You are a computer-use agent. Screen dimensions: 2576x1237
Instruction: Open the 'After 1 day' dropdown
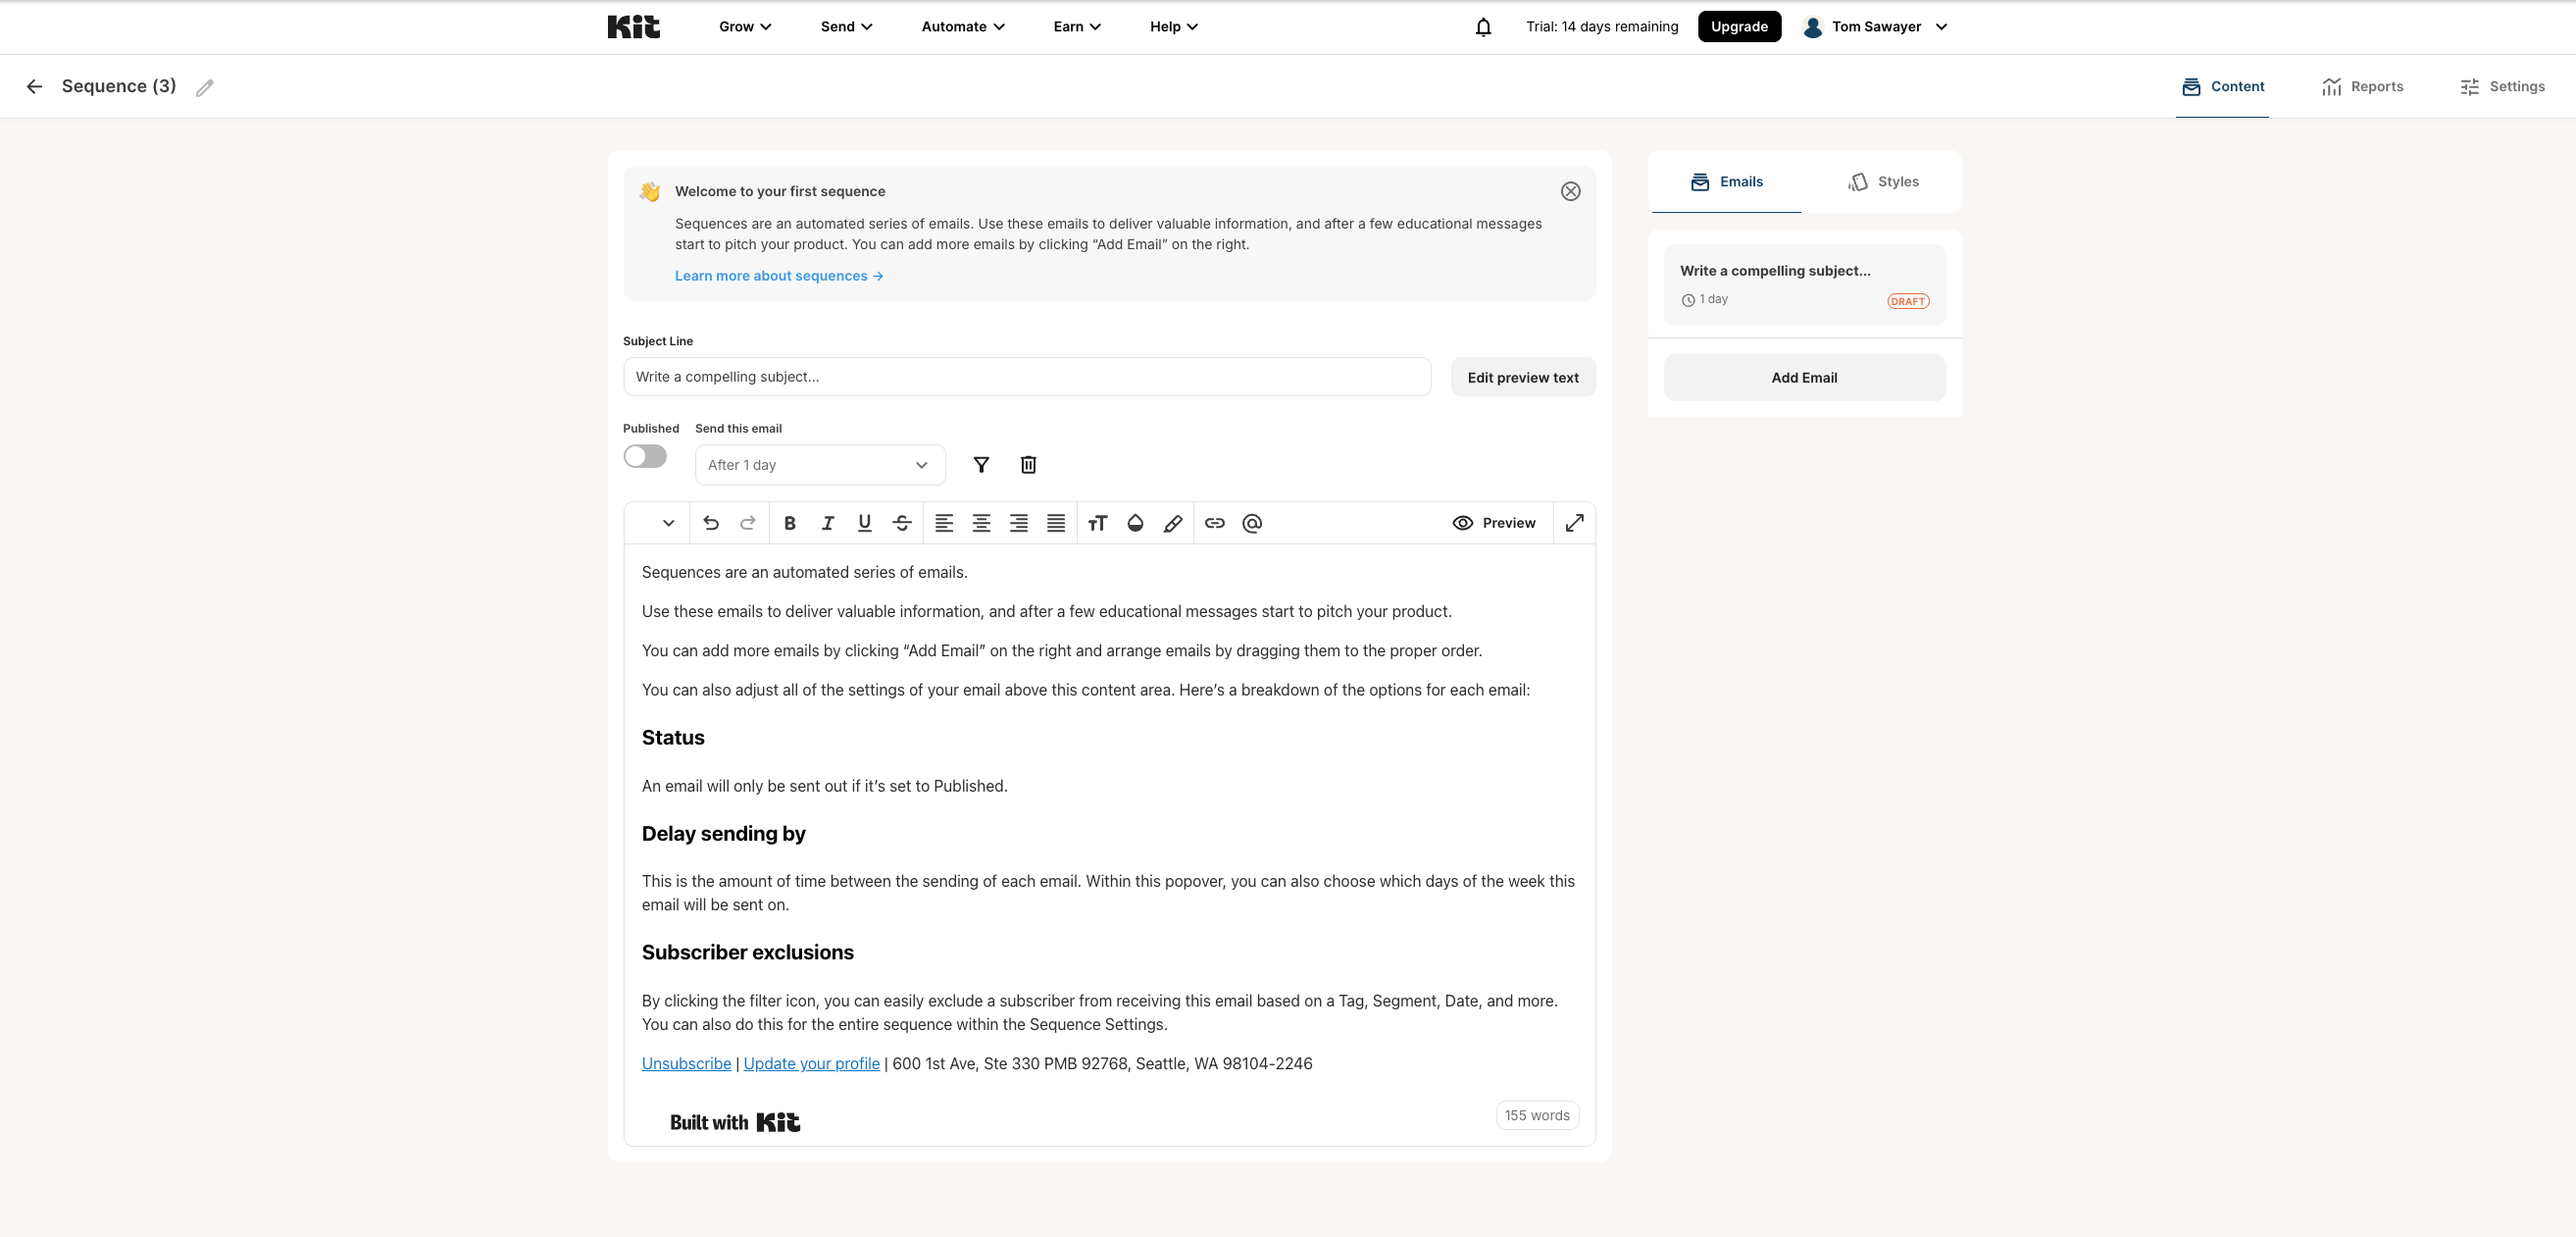pos(820,465)
